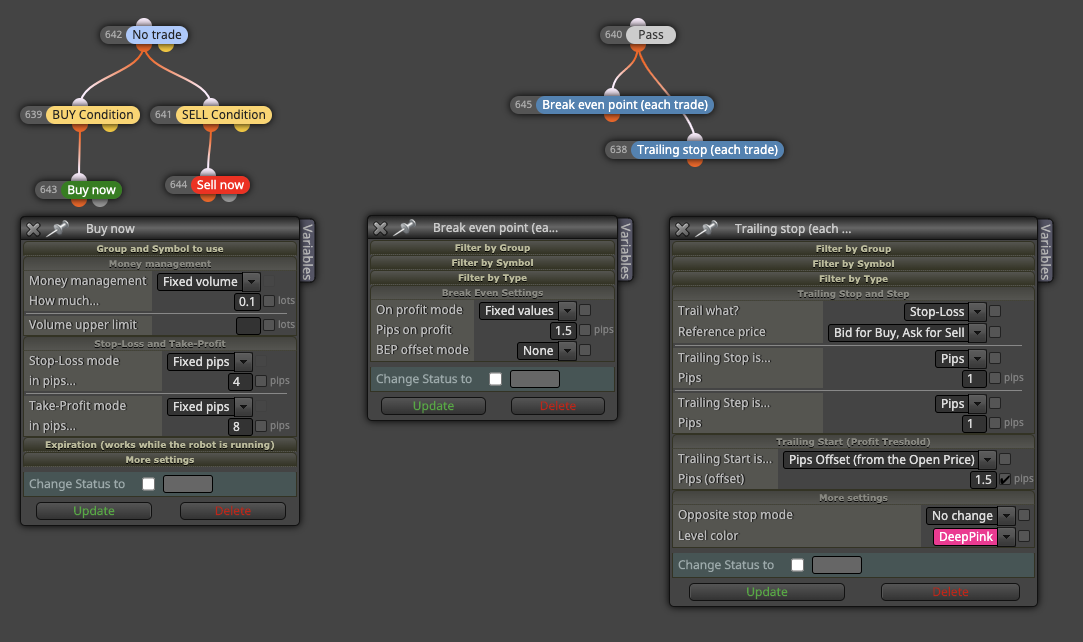The height and width of the screenshot is (642, 1083).
Task: Toggle checkbox beside Trail what Stop-Loss
Action: 995,311
